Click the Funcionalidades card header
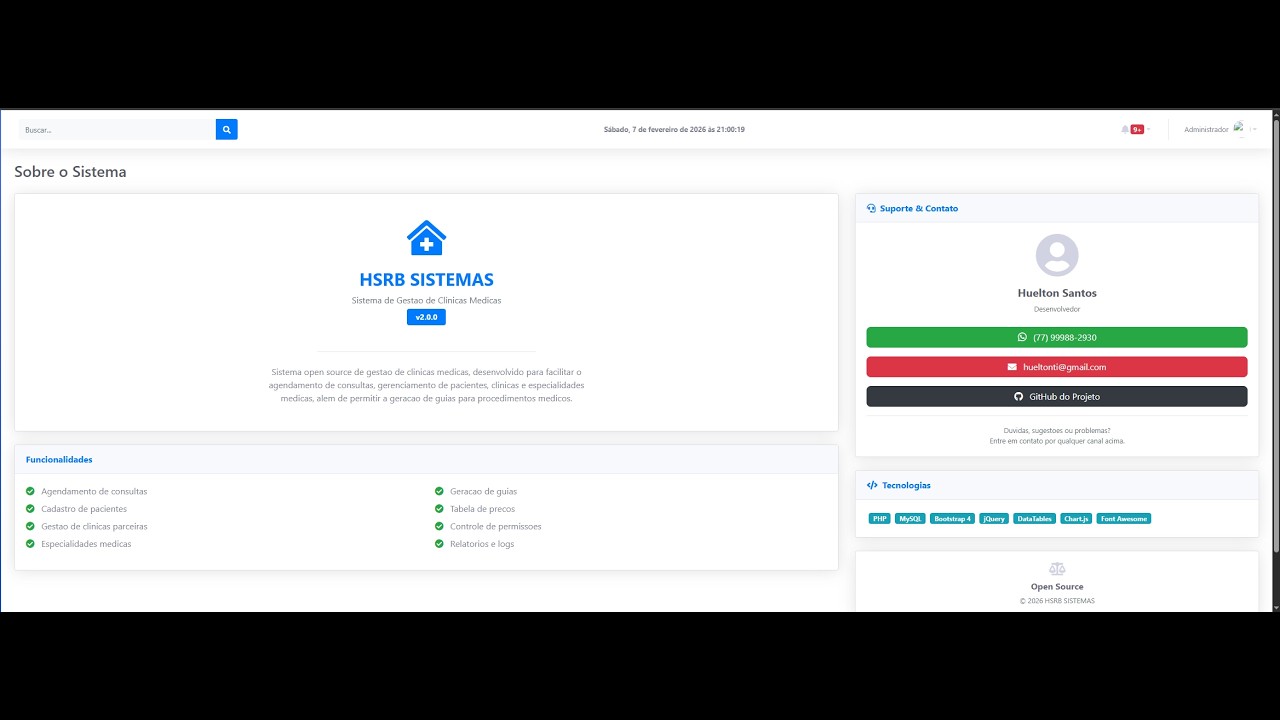Viewport: 1280px width, 720px height. (426, 460)
